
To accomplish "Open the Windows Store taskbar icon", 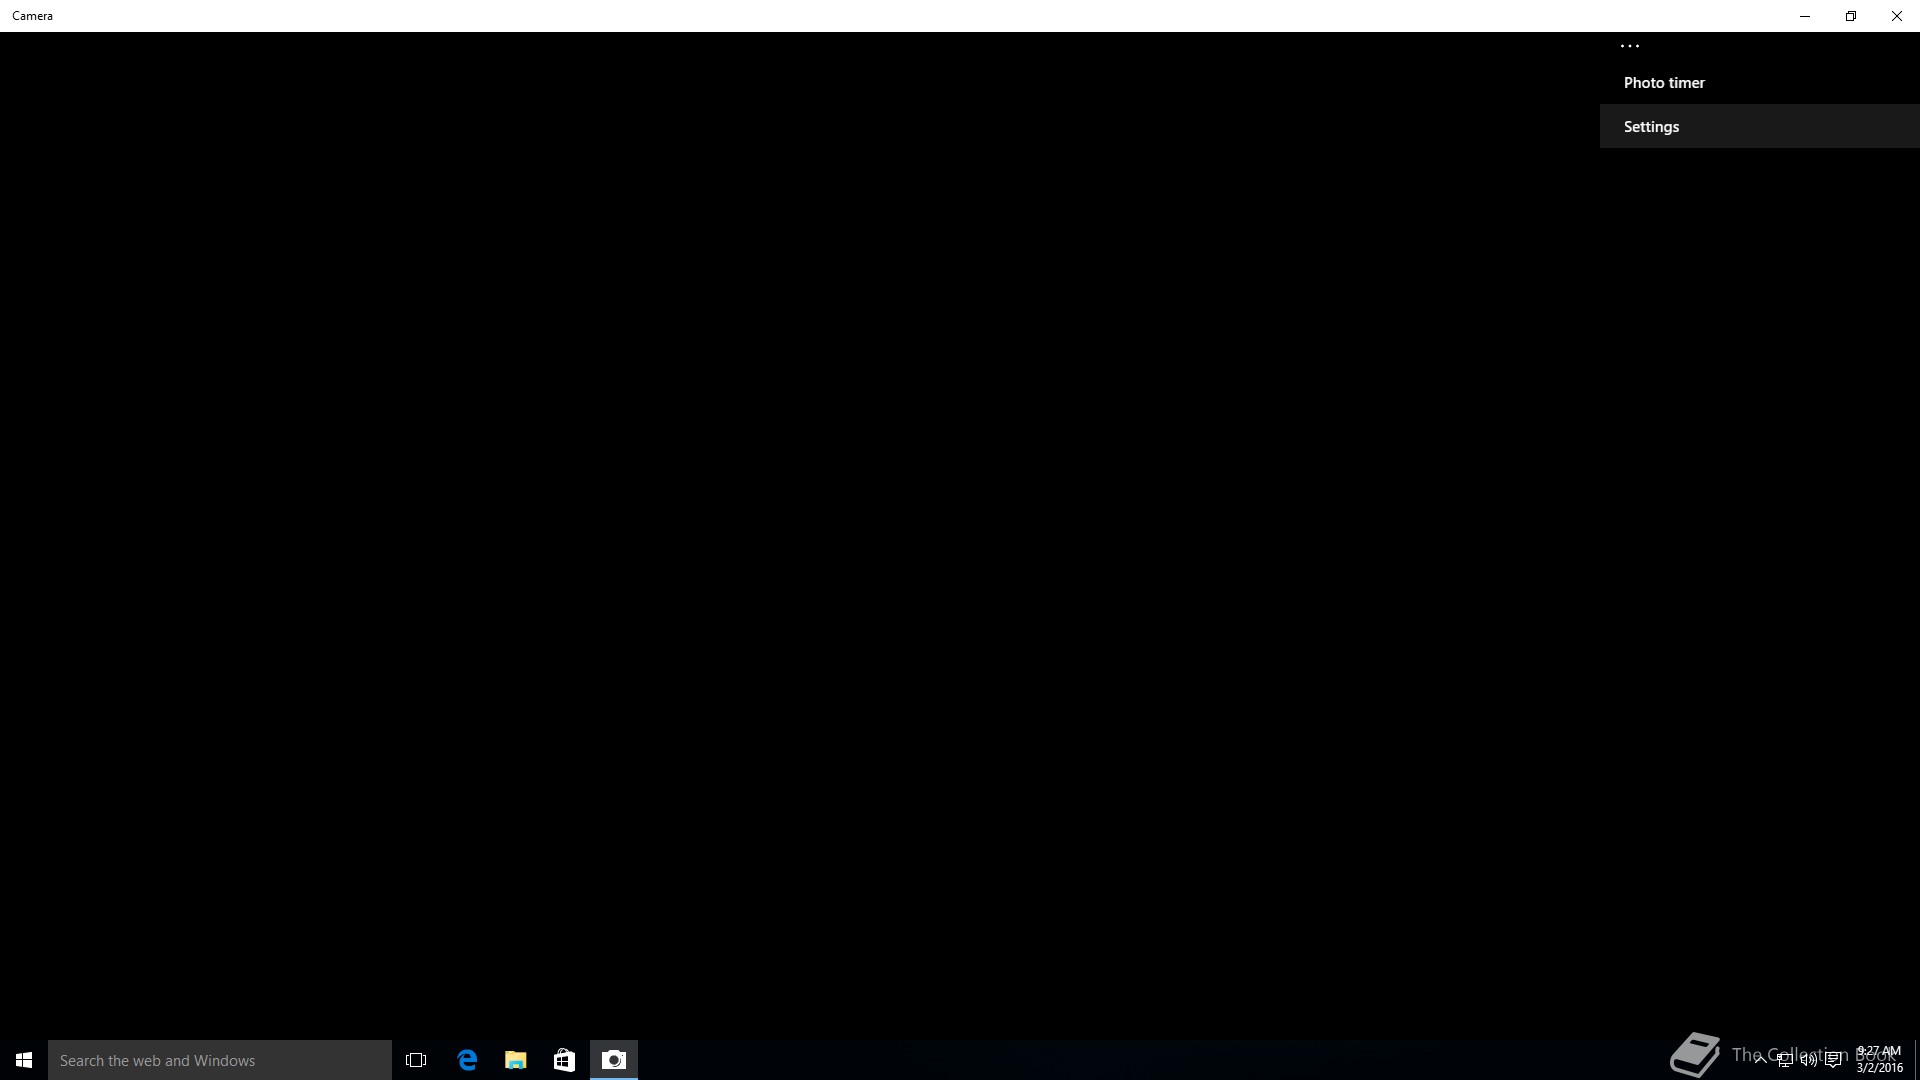I will tap(564, 1060).
